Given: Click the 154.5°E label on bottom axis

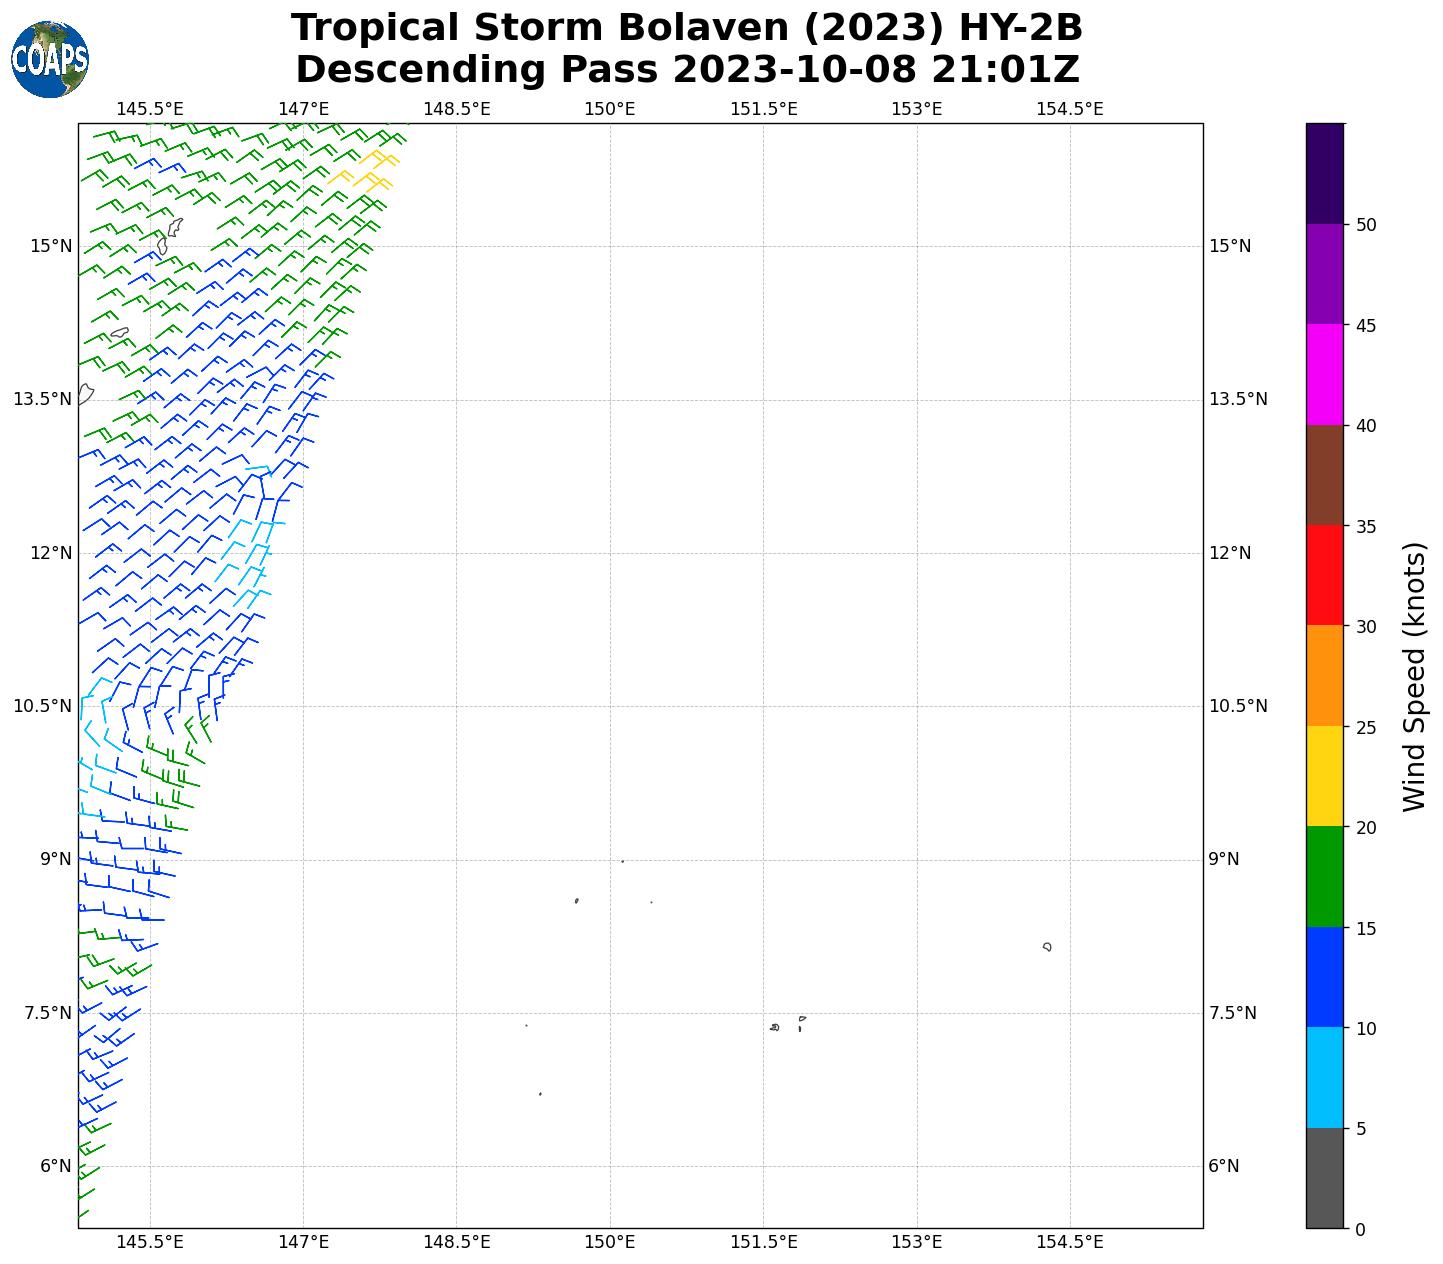Looking at the screenshot, I should click(1069, 1242).
